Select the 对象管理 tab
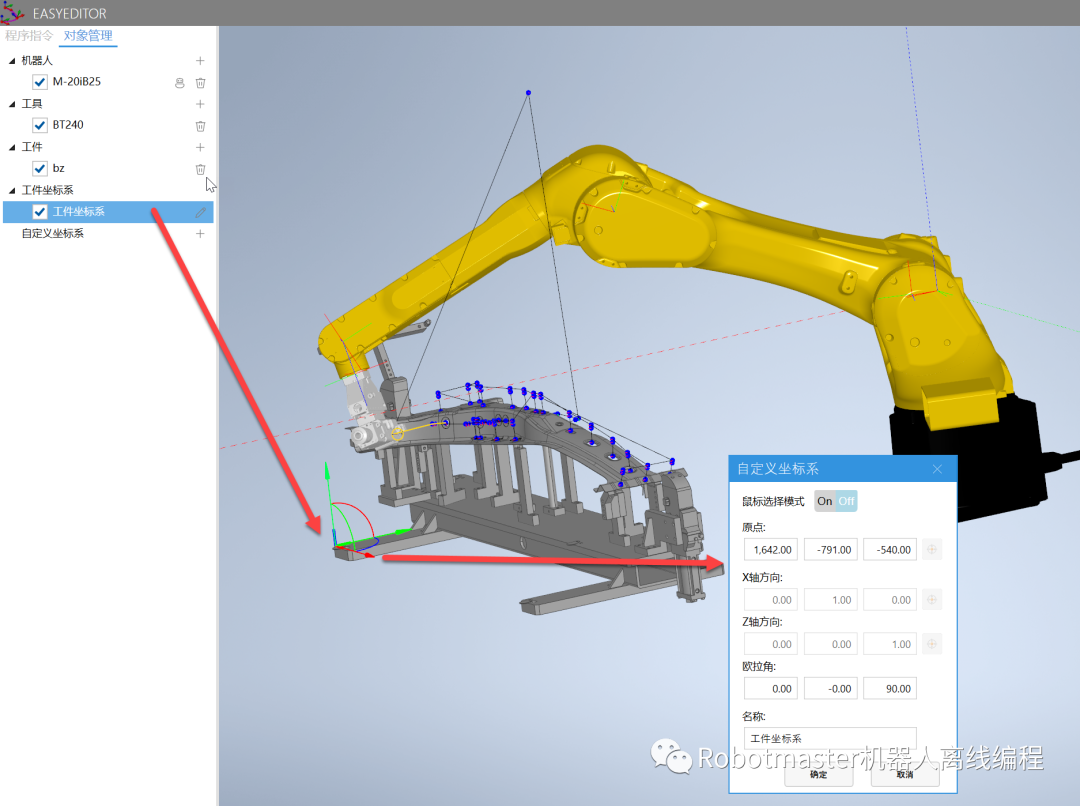 (88, 36)
